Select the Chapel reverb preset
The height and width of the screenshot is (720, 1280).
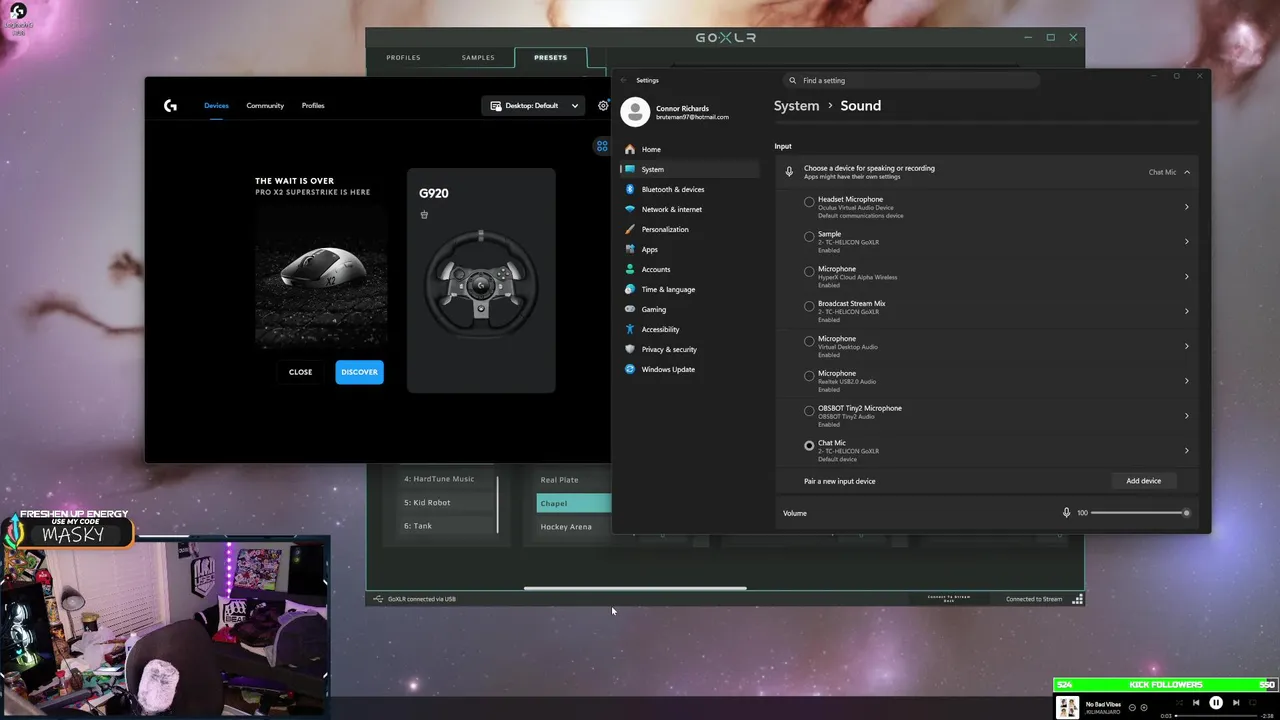click(x=573, y=503)
